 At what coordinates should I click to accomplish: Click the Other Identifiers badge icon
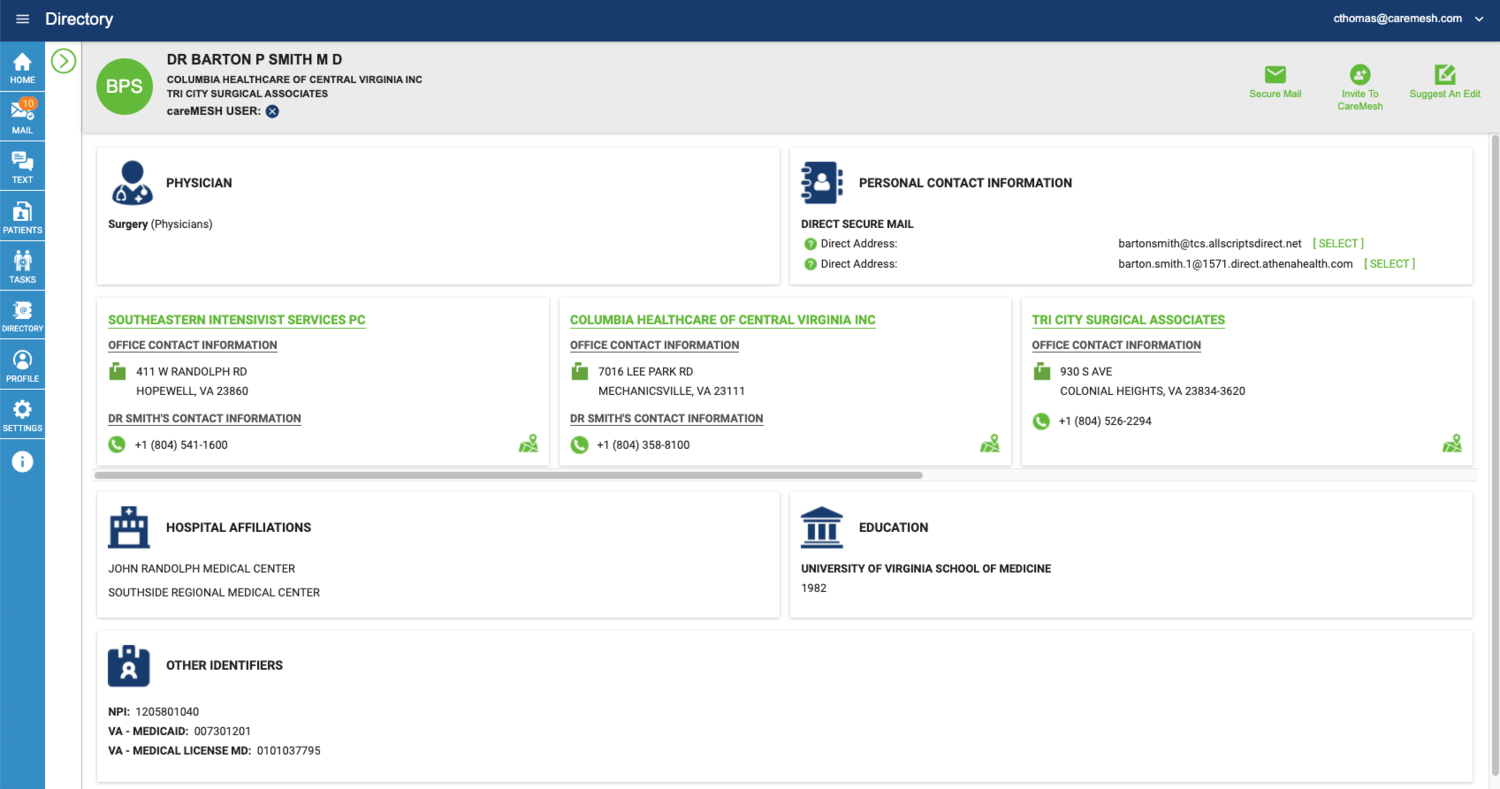pos(129,665)
